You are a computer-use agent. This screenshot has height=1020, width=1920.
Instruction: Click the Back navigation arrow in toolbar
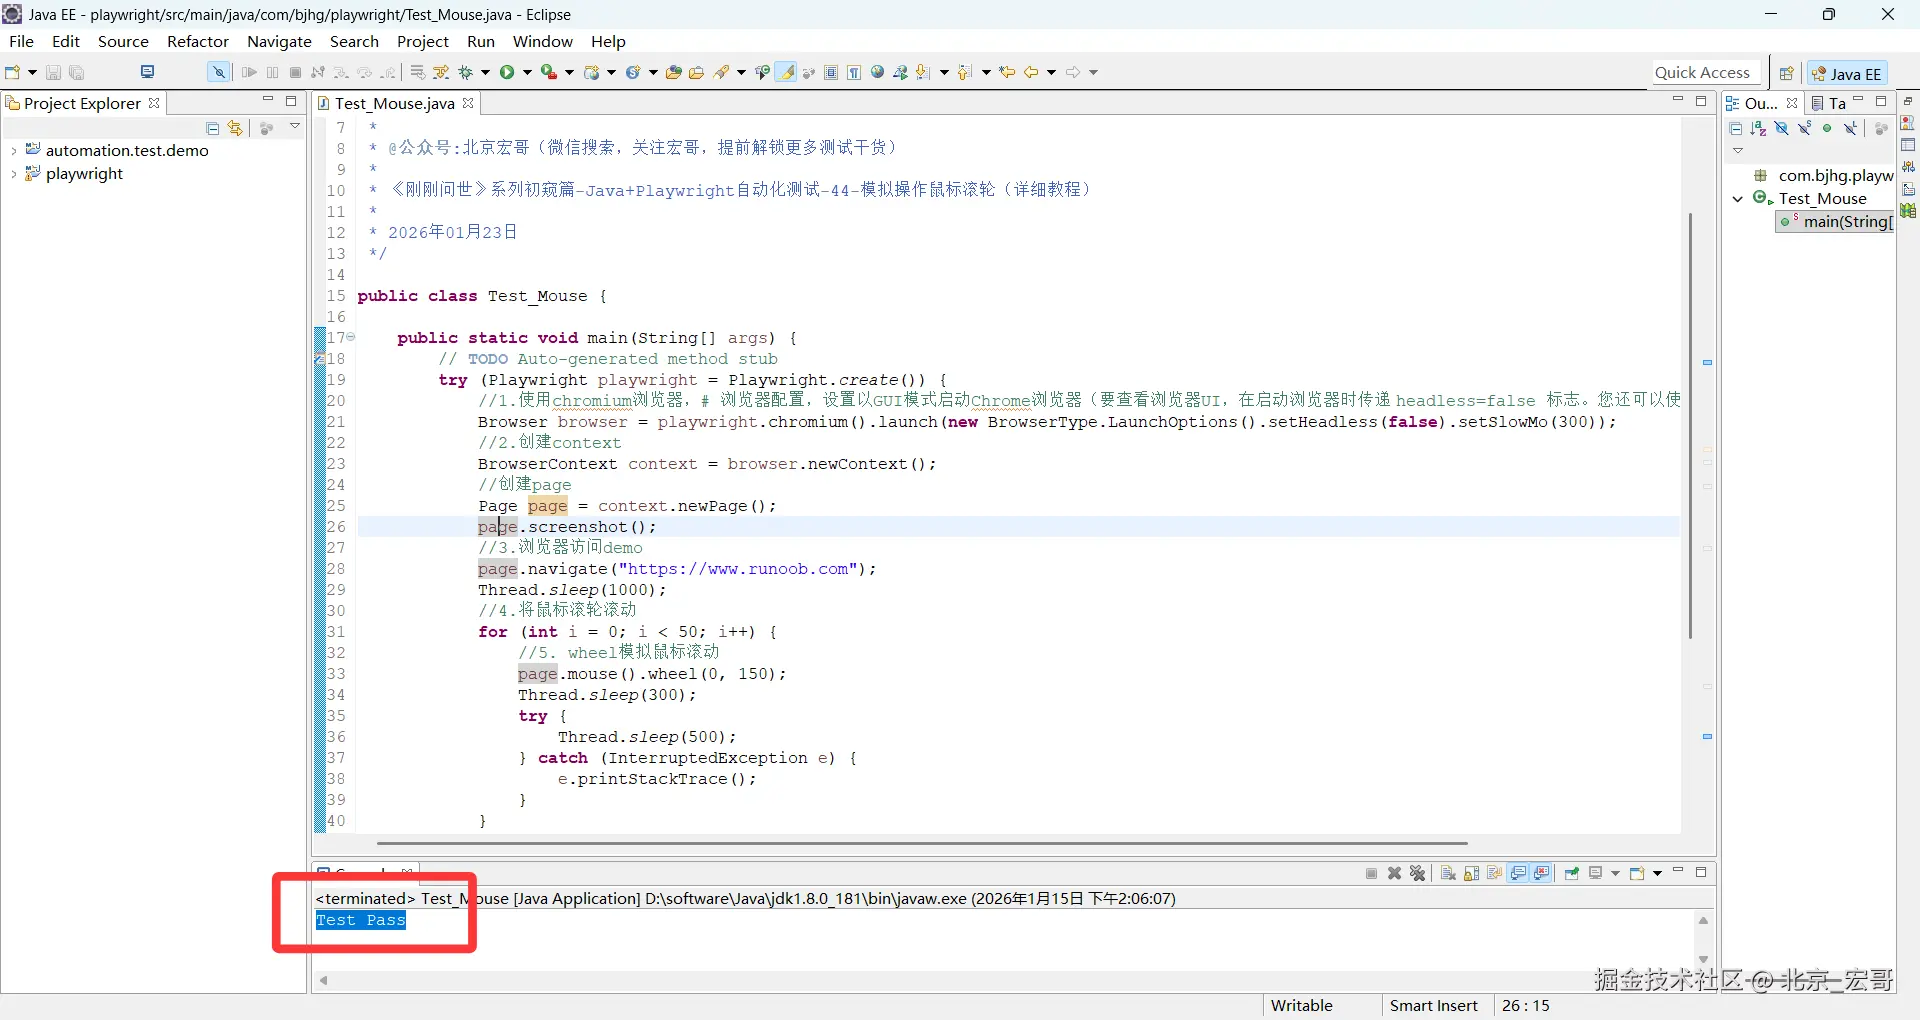click(1031, 72)
